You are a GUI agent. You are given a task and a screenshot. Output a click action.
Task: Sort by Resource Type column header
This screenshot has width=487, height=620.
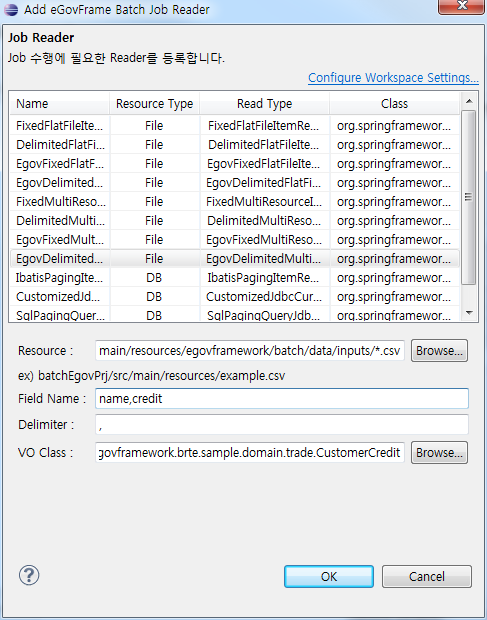click(x=155, y=104)
